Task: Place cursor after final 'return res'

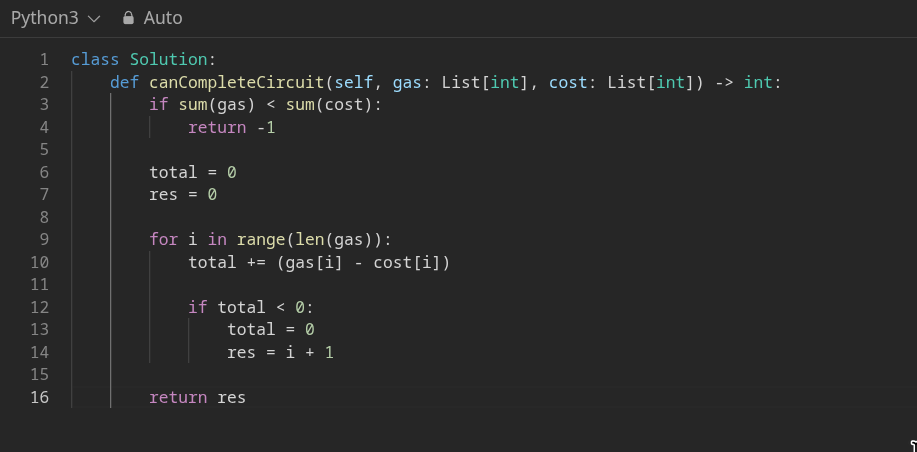Action: click(246, 398)
